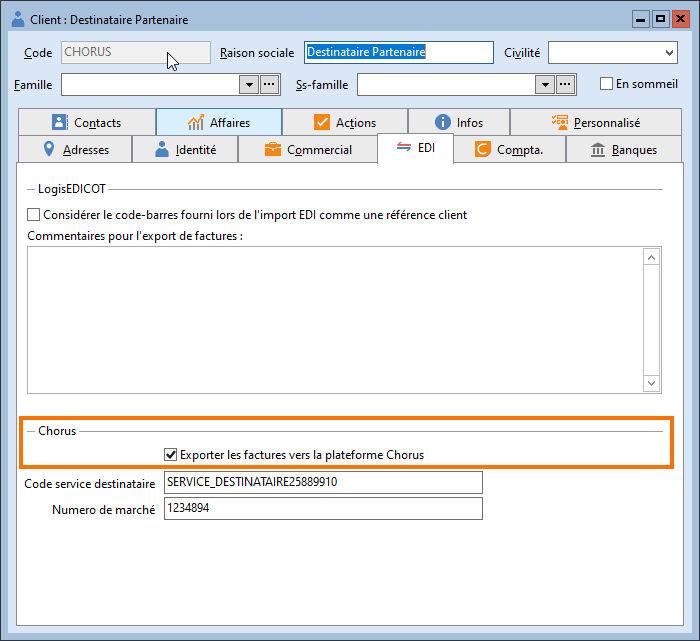Viewport: 700px width, 641px height.
Task: Open the Identité tab
Action: tap(185, 149)
